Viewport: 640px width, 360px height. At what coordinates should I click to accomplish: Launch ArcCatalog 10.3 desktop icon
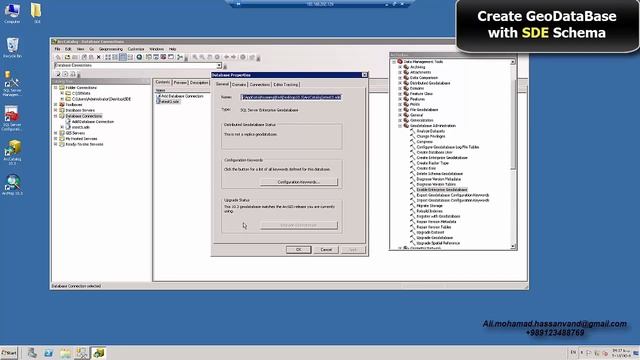(12, 152)
